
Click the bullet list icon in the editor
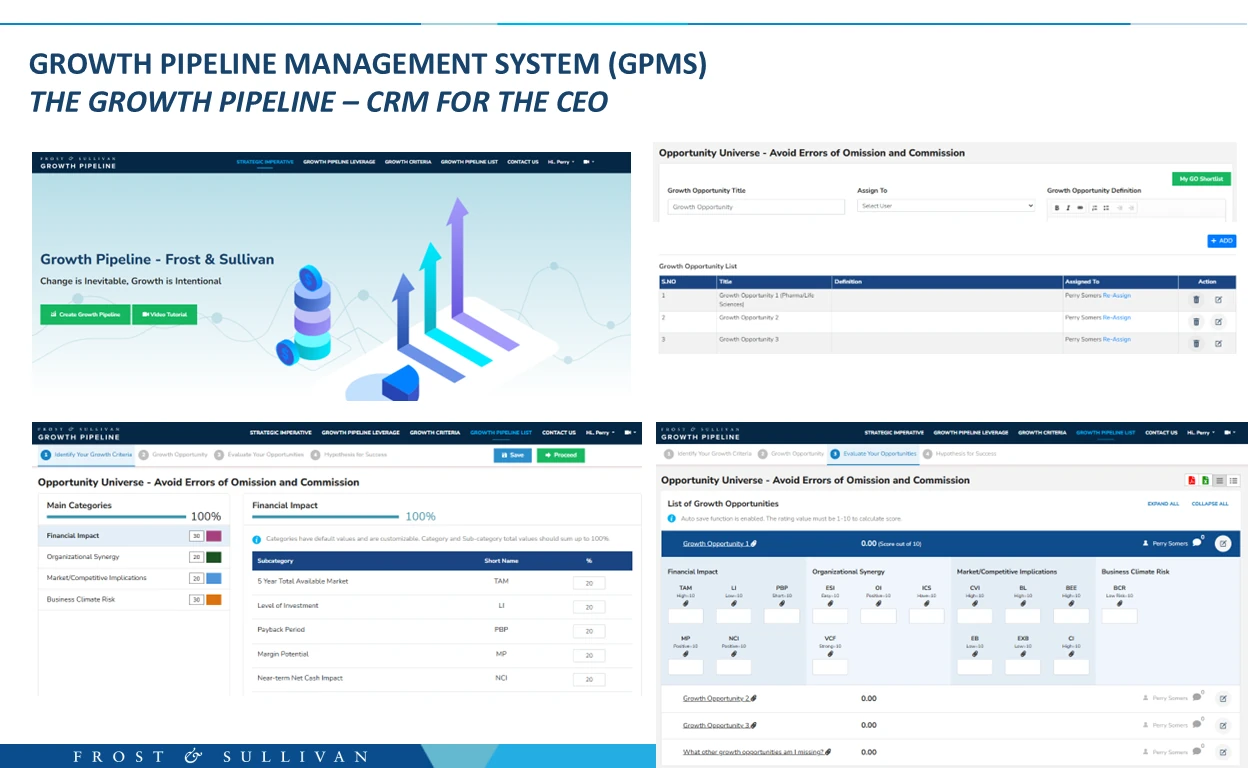pyautogui.click(x=1105, y=207)
